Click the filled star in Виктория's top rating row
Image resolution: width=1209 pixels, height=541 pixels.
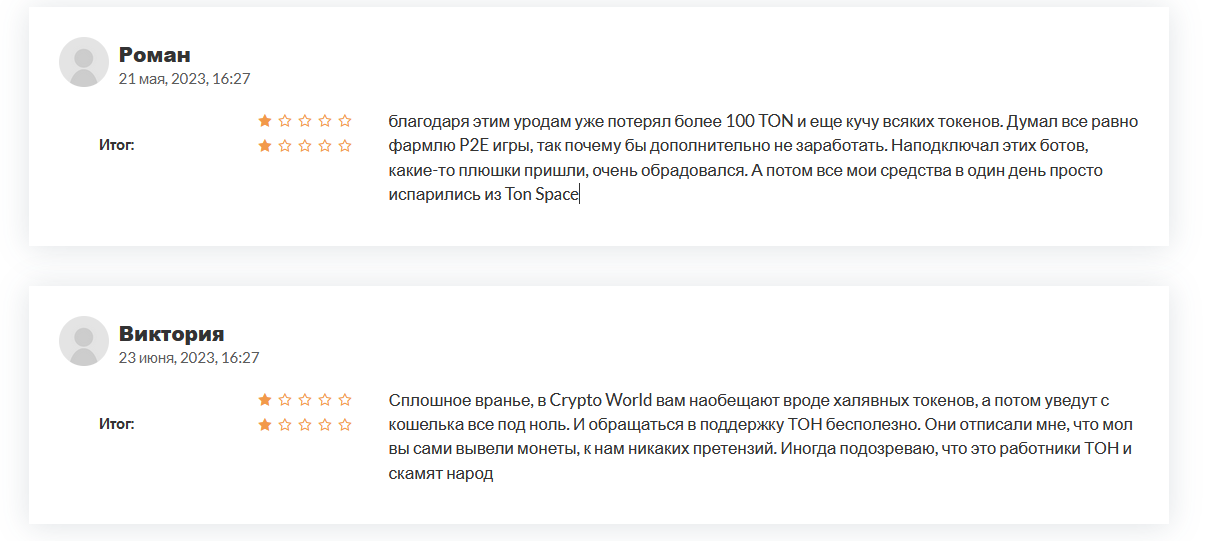(265, 400)
